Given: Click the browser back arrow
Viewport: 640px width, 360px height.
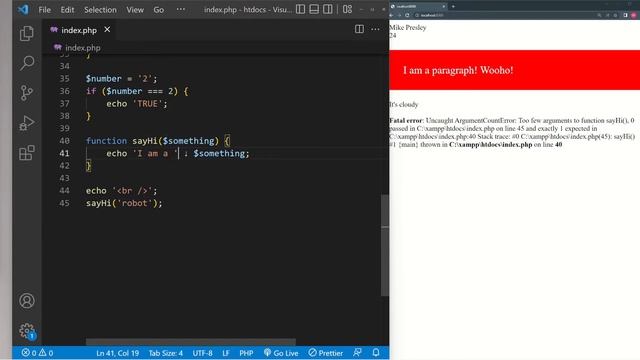Looking at the screenshot, I should tap(392, 15).
